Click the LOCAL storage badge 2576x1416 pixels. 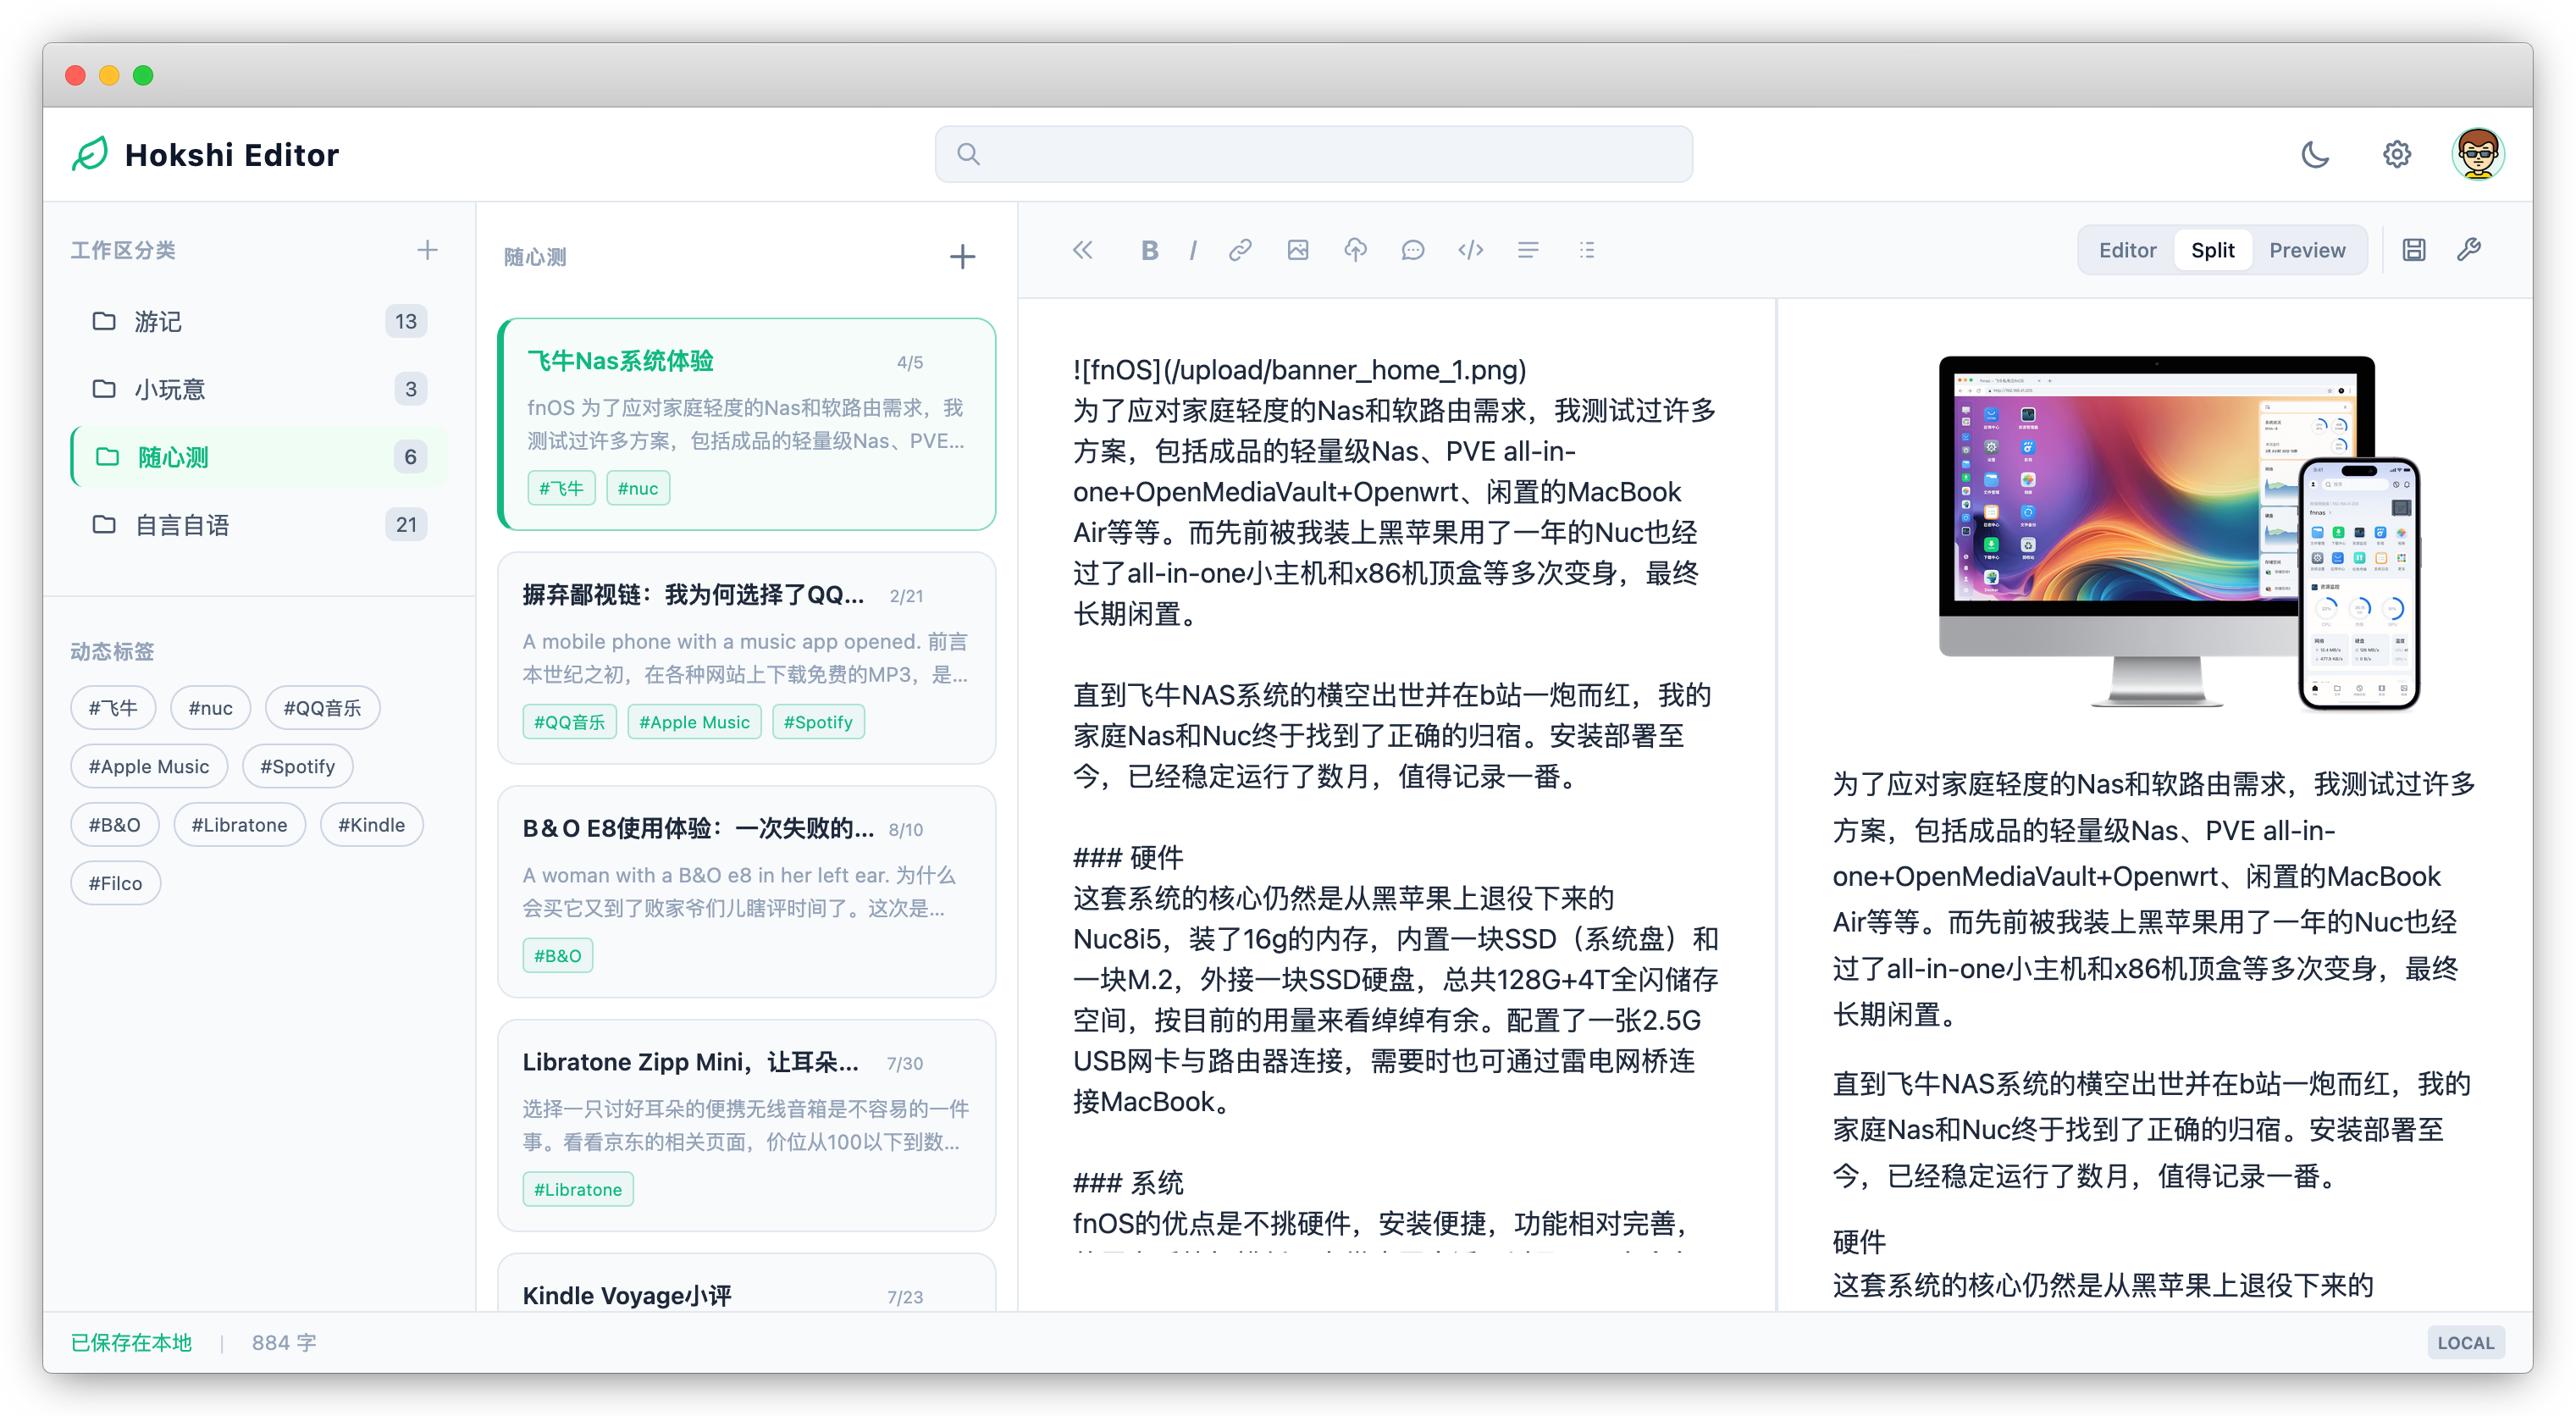(x=2465, y=1342)
